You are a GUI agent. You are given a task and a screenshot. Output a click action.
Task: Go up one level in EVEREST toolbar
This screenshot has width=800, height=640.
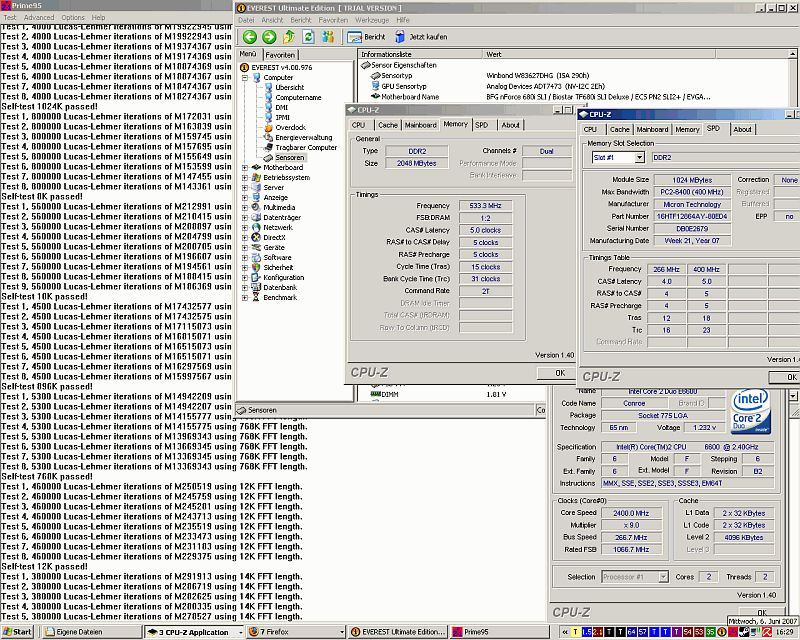(289, 37)
